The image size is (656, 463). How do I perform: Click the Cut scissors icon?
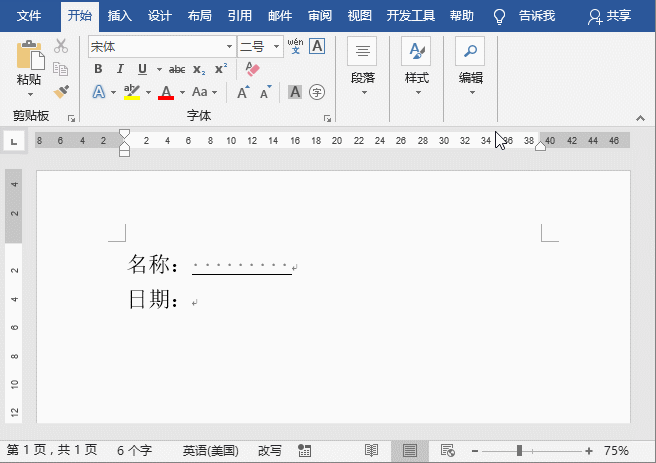click(x=61, y=46)
